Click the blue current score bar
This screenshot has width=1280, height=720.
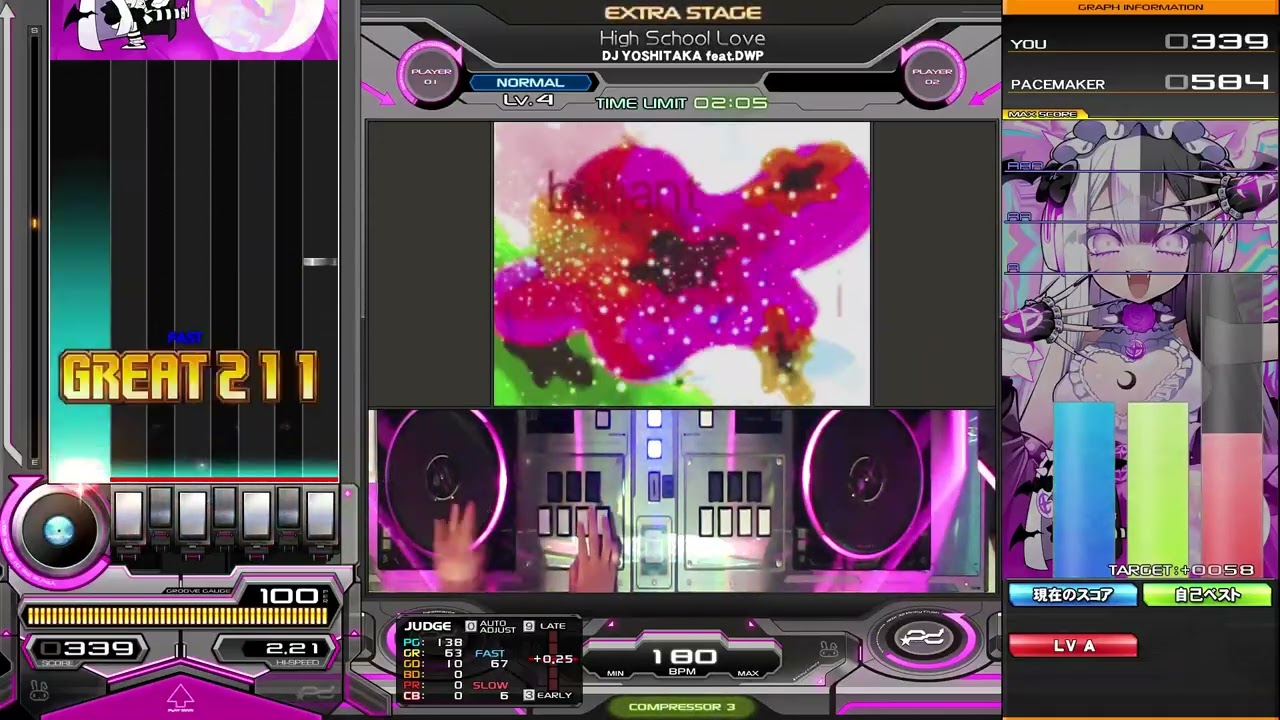(x=1084, y=489)
